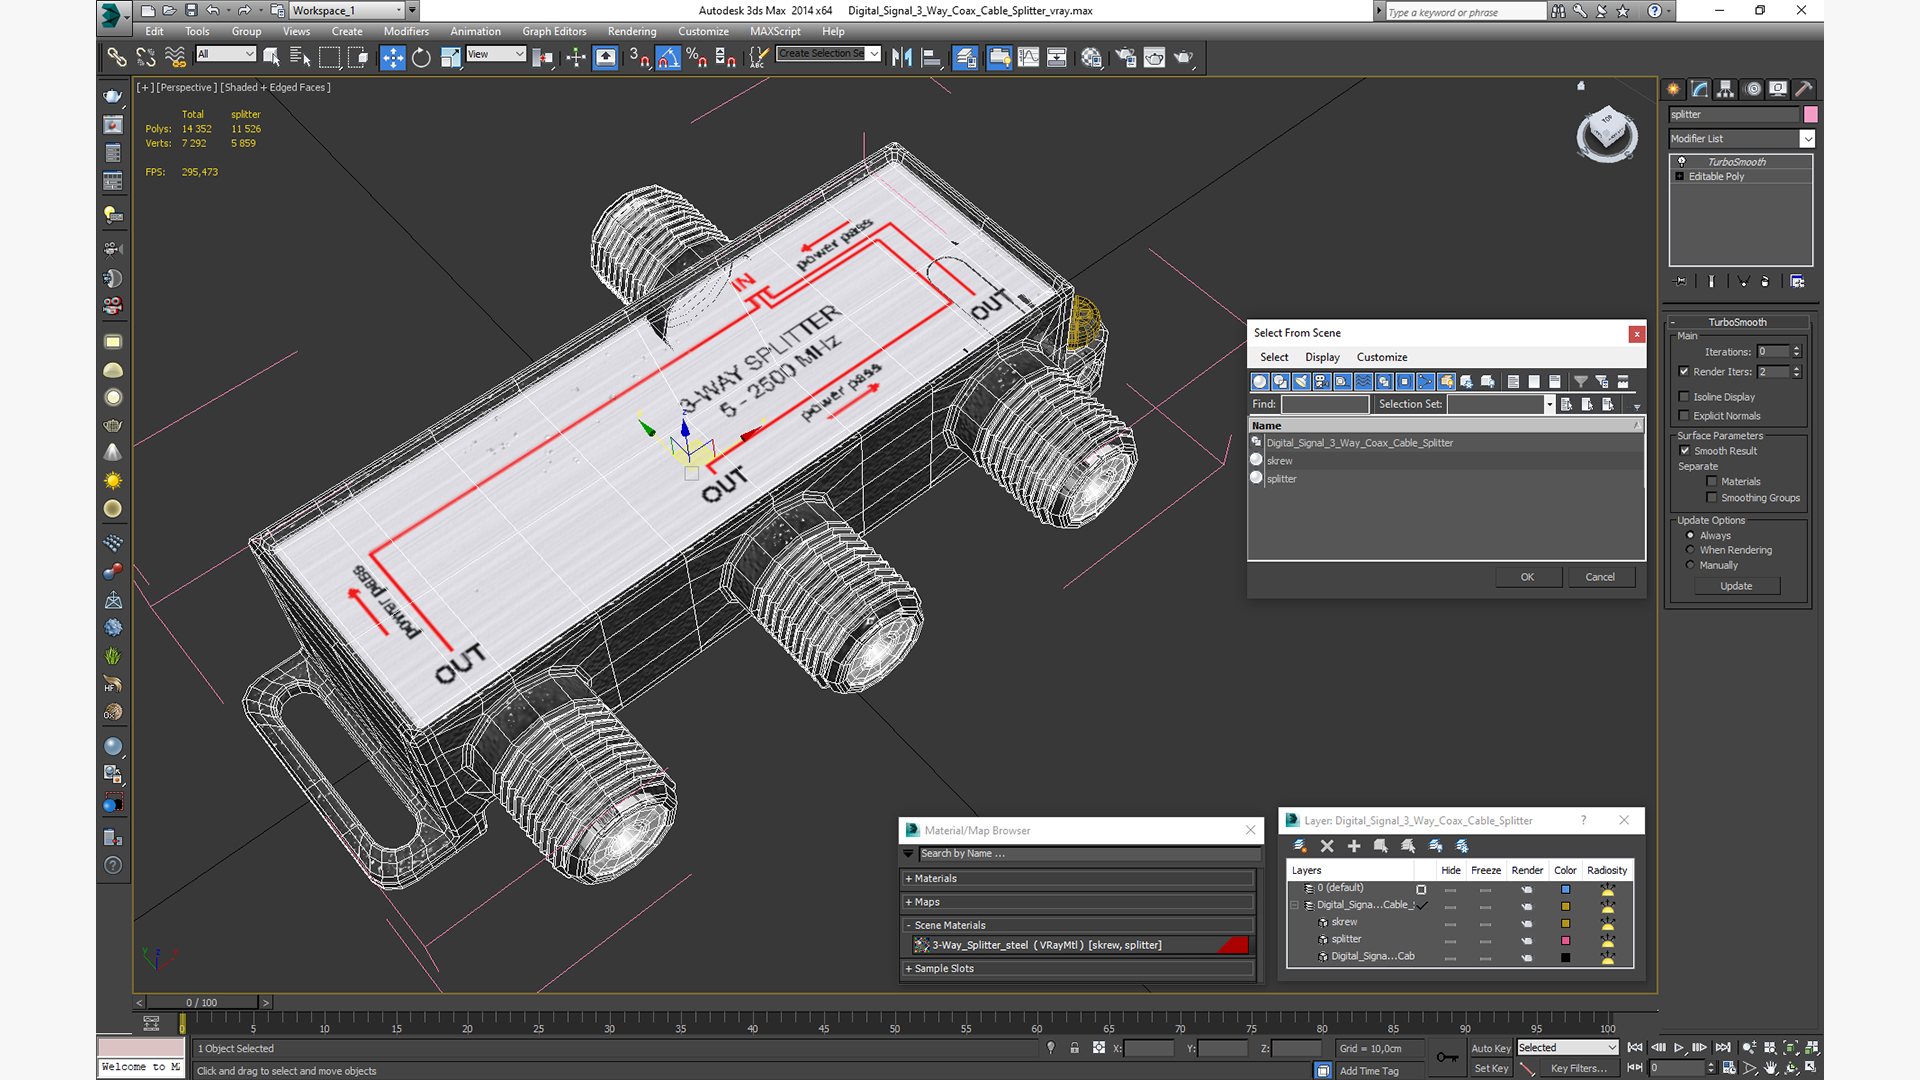Screen dimensions: 1920x1080
Task: Toggle Isoline Display checkbox
Action: 1685,397
